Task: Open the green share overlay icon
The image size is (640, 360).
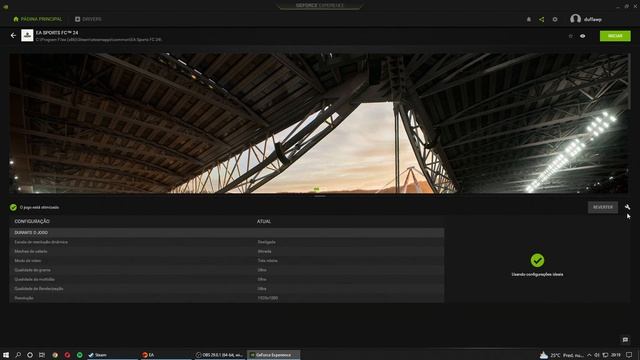Action: pos(542,19)
